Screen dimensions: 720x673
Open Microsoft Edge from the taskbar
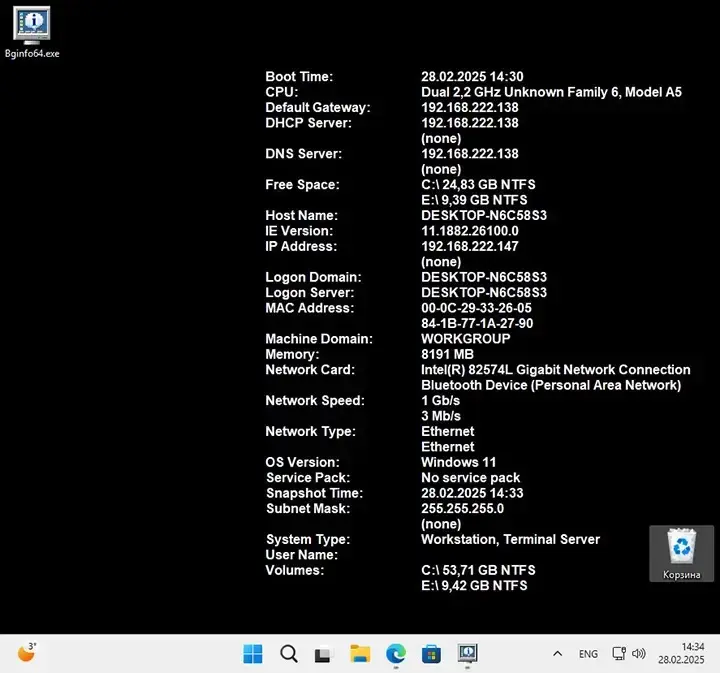(x=396, y=654)
